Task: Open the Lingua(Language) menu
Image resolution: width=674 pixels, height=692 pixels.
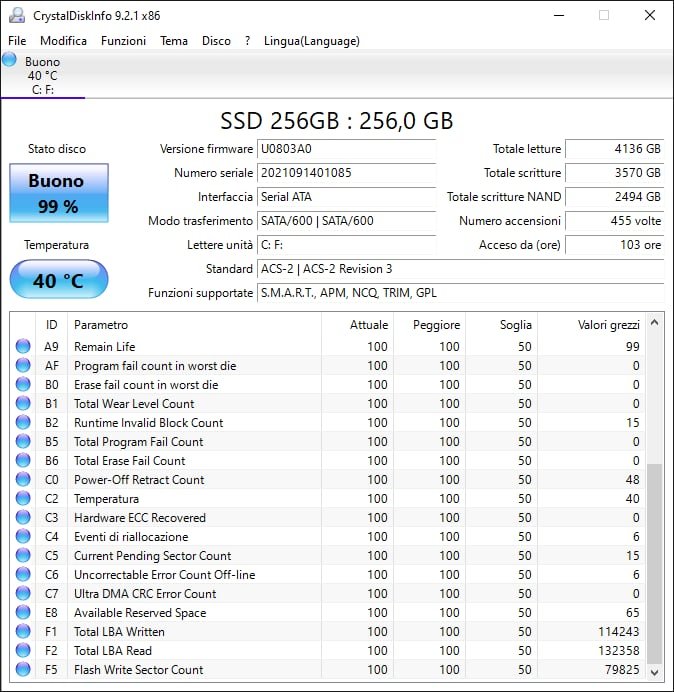Action: pyautogui.click(x=311, y=41)
